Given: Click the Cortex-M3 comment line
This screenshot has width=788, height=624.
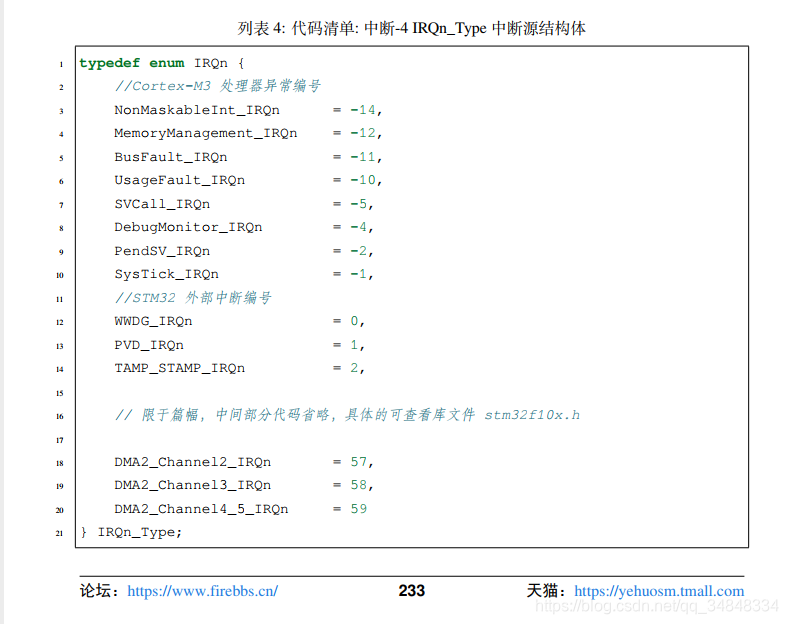Looking at the screenshot, I should coord(218,86).
